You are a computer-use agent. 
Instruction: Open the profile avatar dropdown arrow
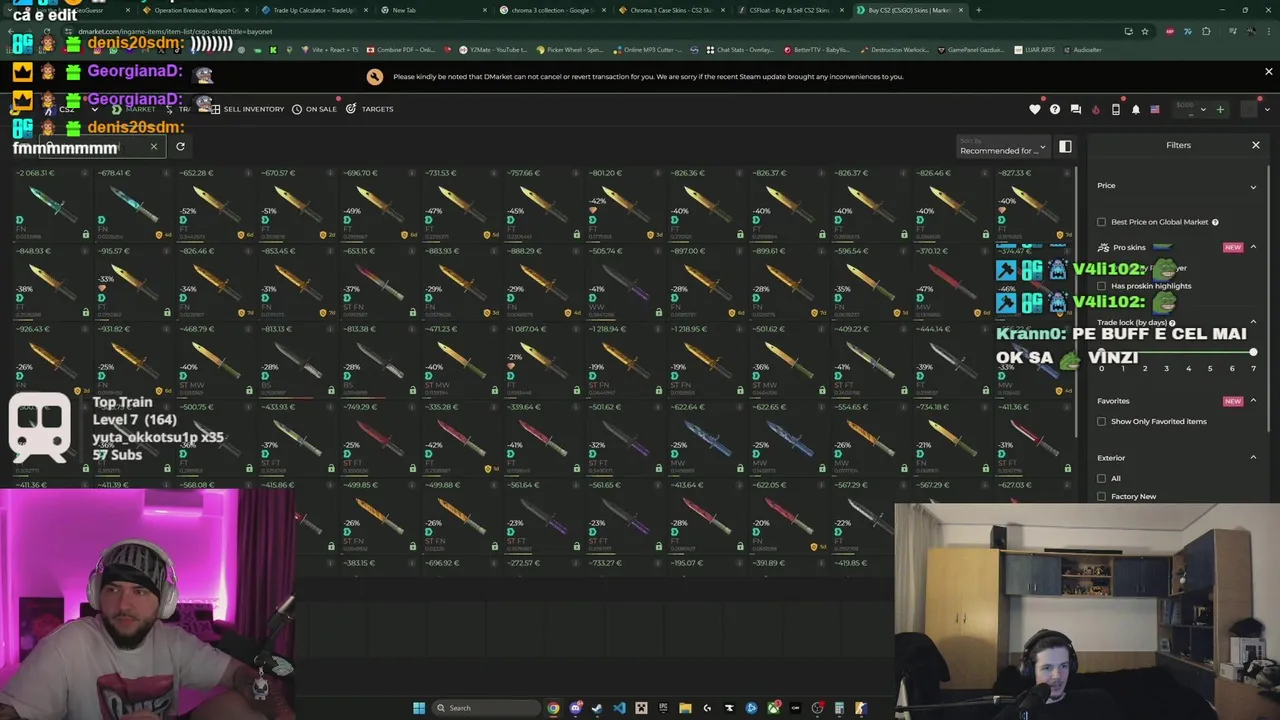pos(1269,109)
